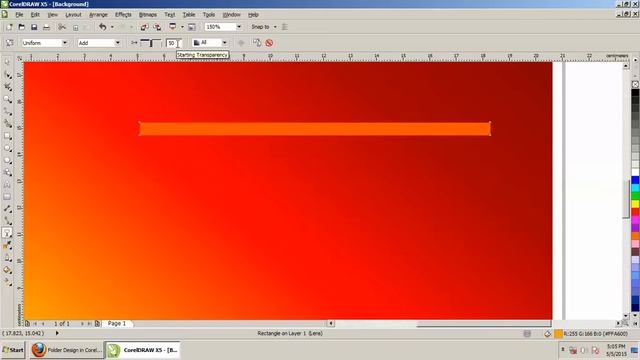The width and height of the screenshot is (640, 360).
Task: Select the Freehand tool
Action: pyautogui.click(x=7, y=111)
